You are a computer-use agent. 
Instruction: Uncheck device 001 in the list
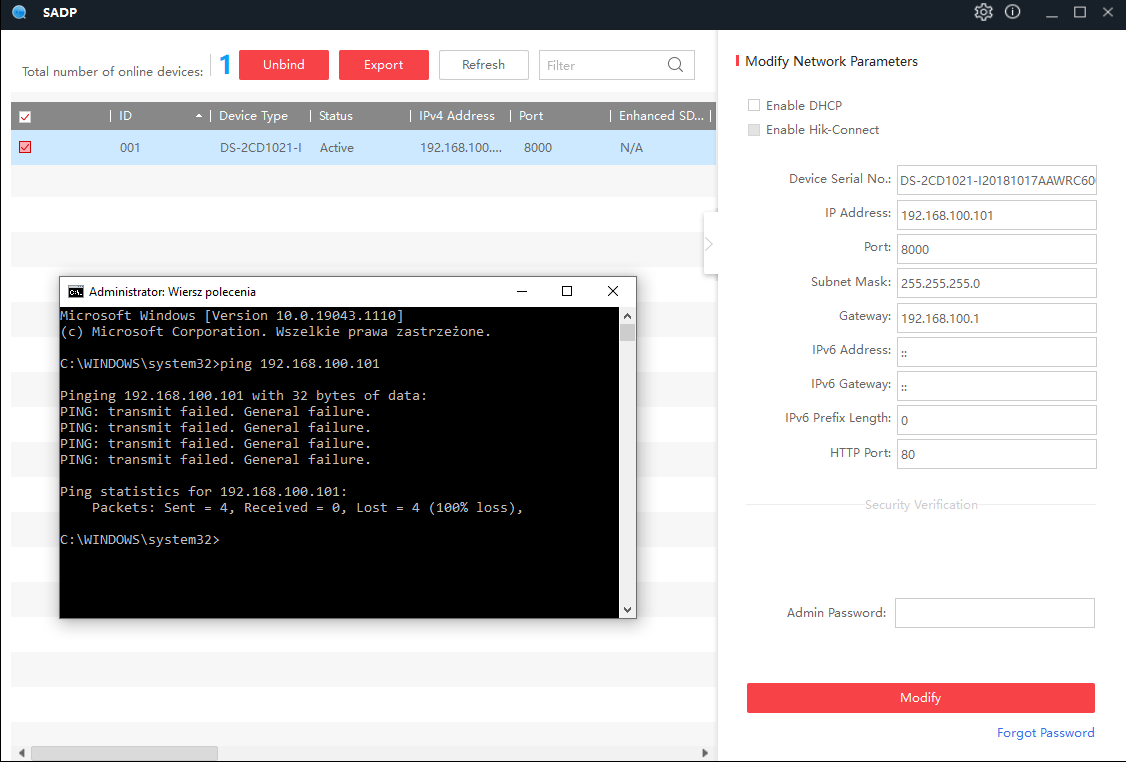[x=25, y=147]
